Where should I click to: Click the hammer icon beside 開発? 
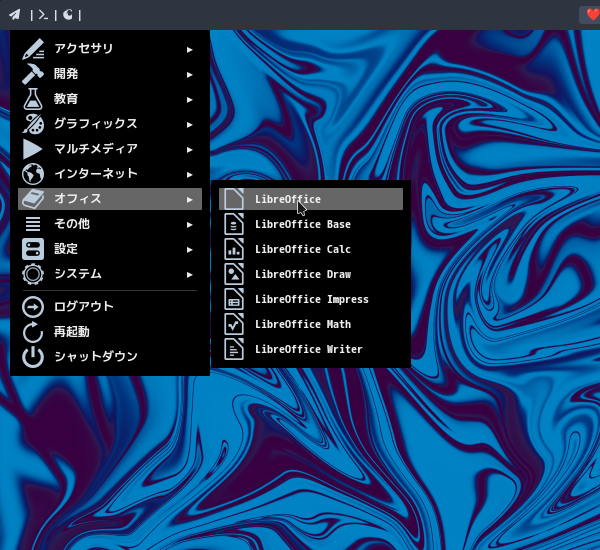(33, 74)
